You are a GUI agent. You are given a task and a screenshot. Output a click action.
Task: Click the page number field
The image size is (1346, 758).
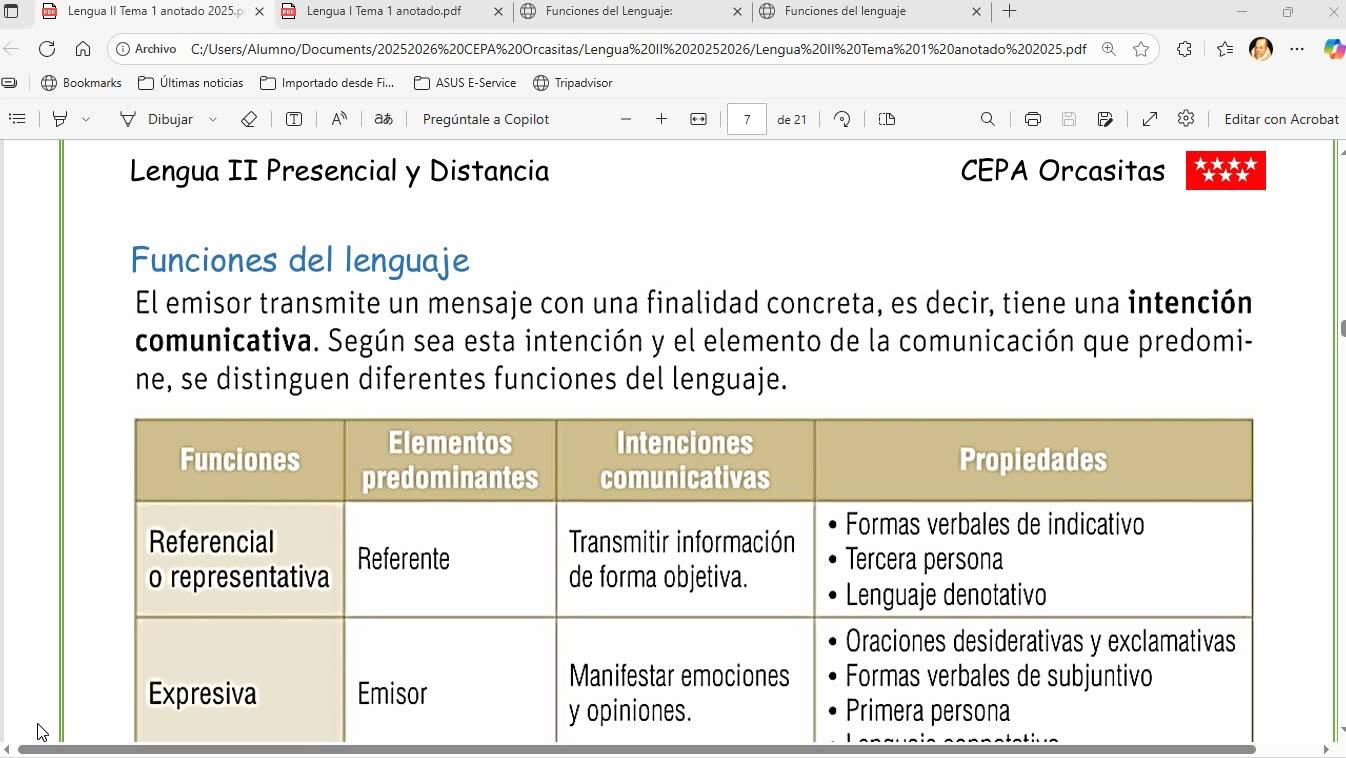tap(746, 119)
